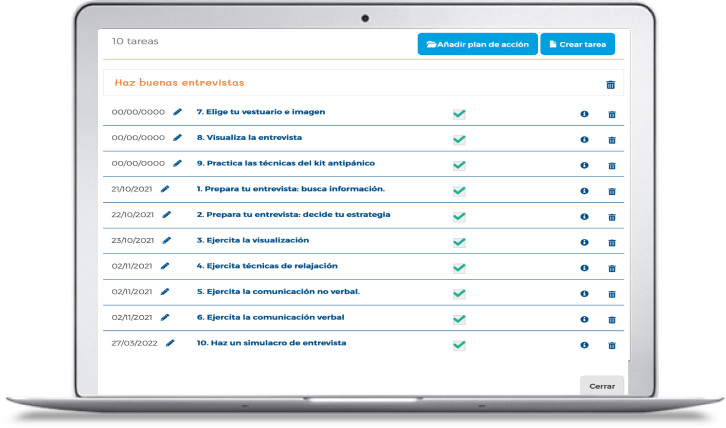Viewport: 726px width, 428px height.
Task: Open task '1. Prepara tu entrevista: busca información'
Action: [290, 189]
